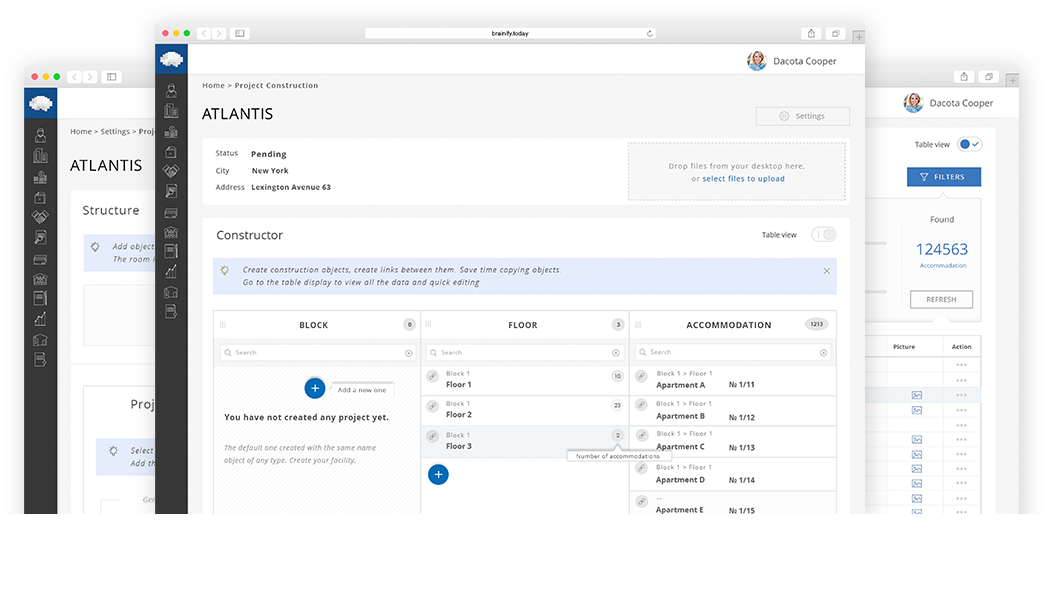Click the cloud logo in front window sidebar
Viewport: 1048px width, 606px height.
pos(171,59)
